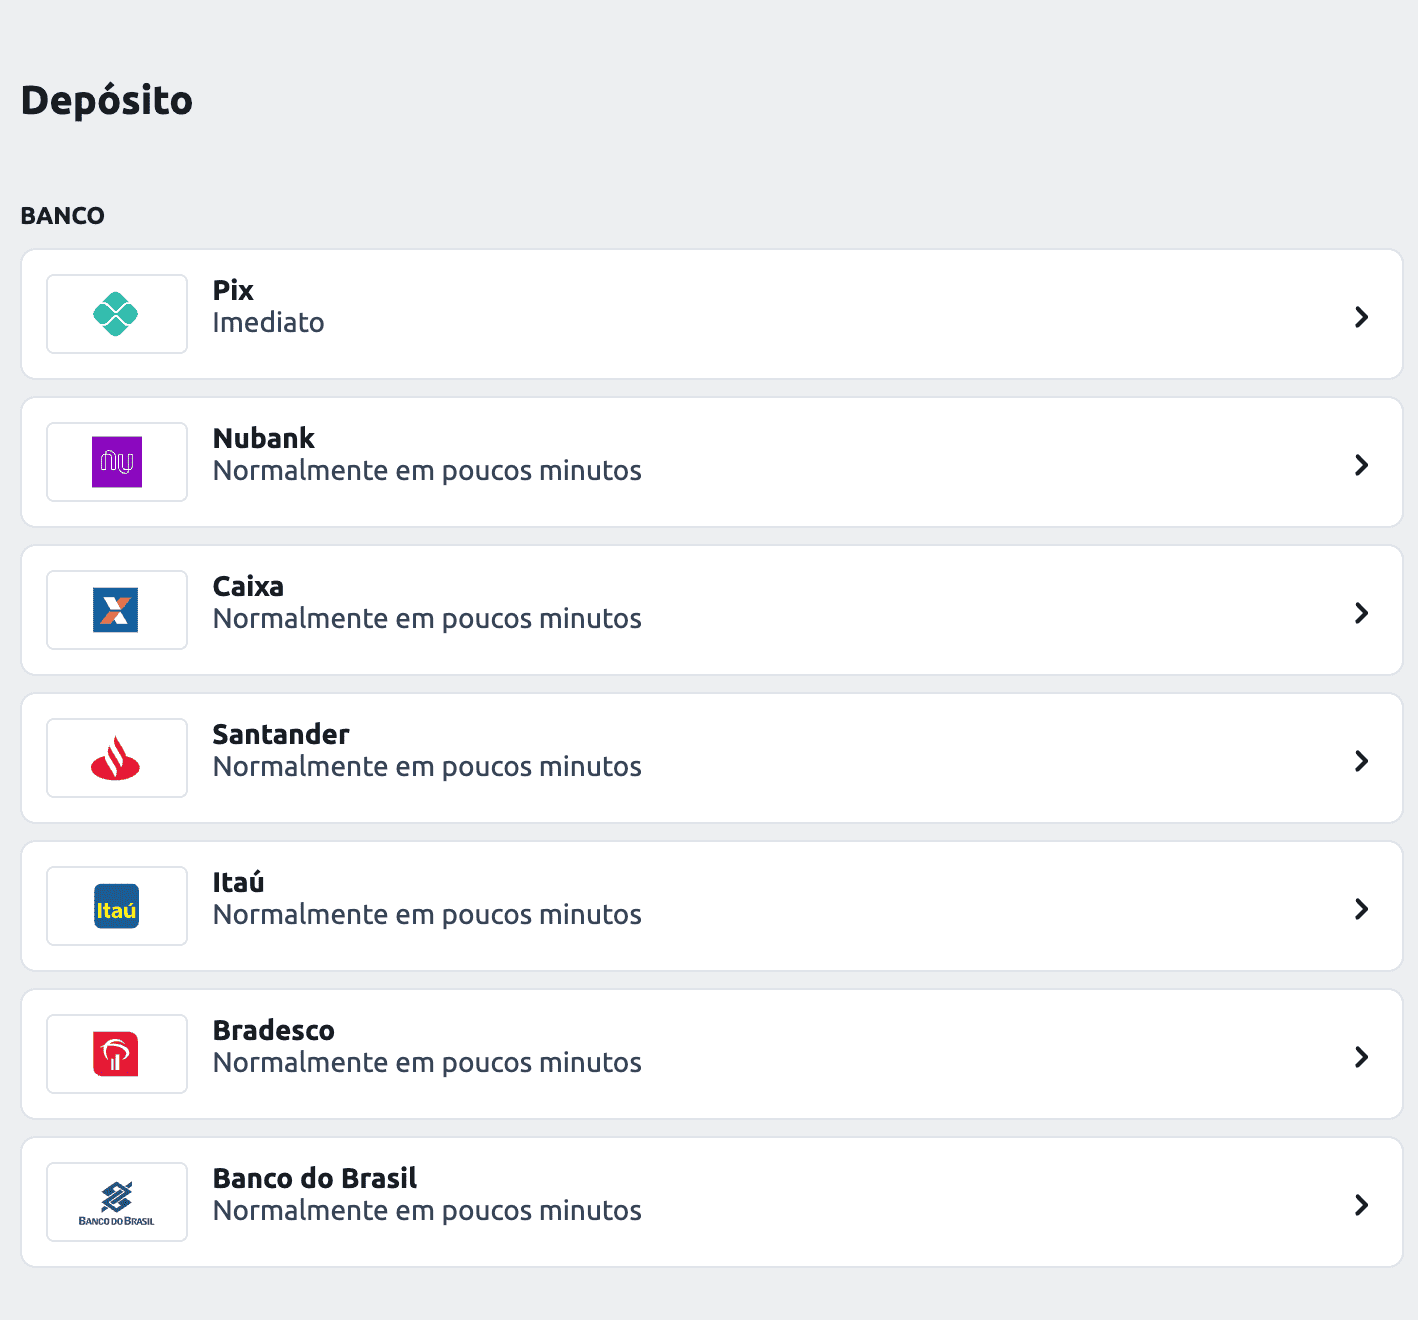Click the Itaú blue and yellow logo
This screenshot has height=1320, width=1418.
click(x=117, y=906)
